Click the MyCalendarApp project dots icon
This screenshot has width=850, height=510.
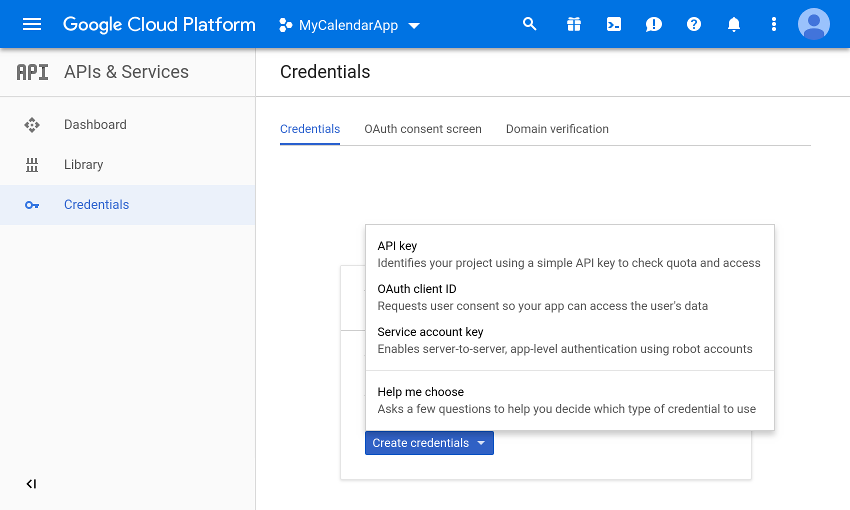[286, 25]
